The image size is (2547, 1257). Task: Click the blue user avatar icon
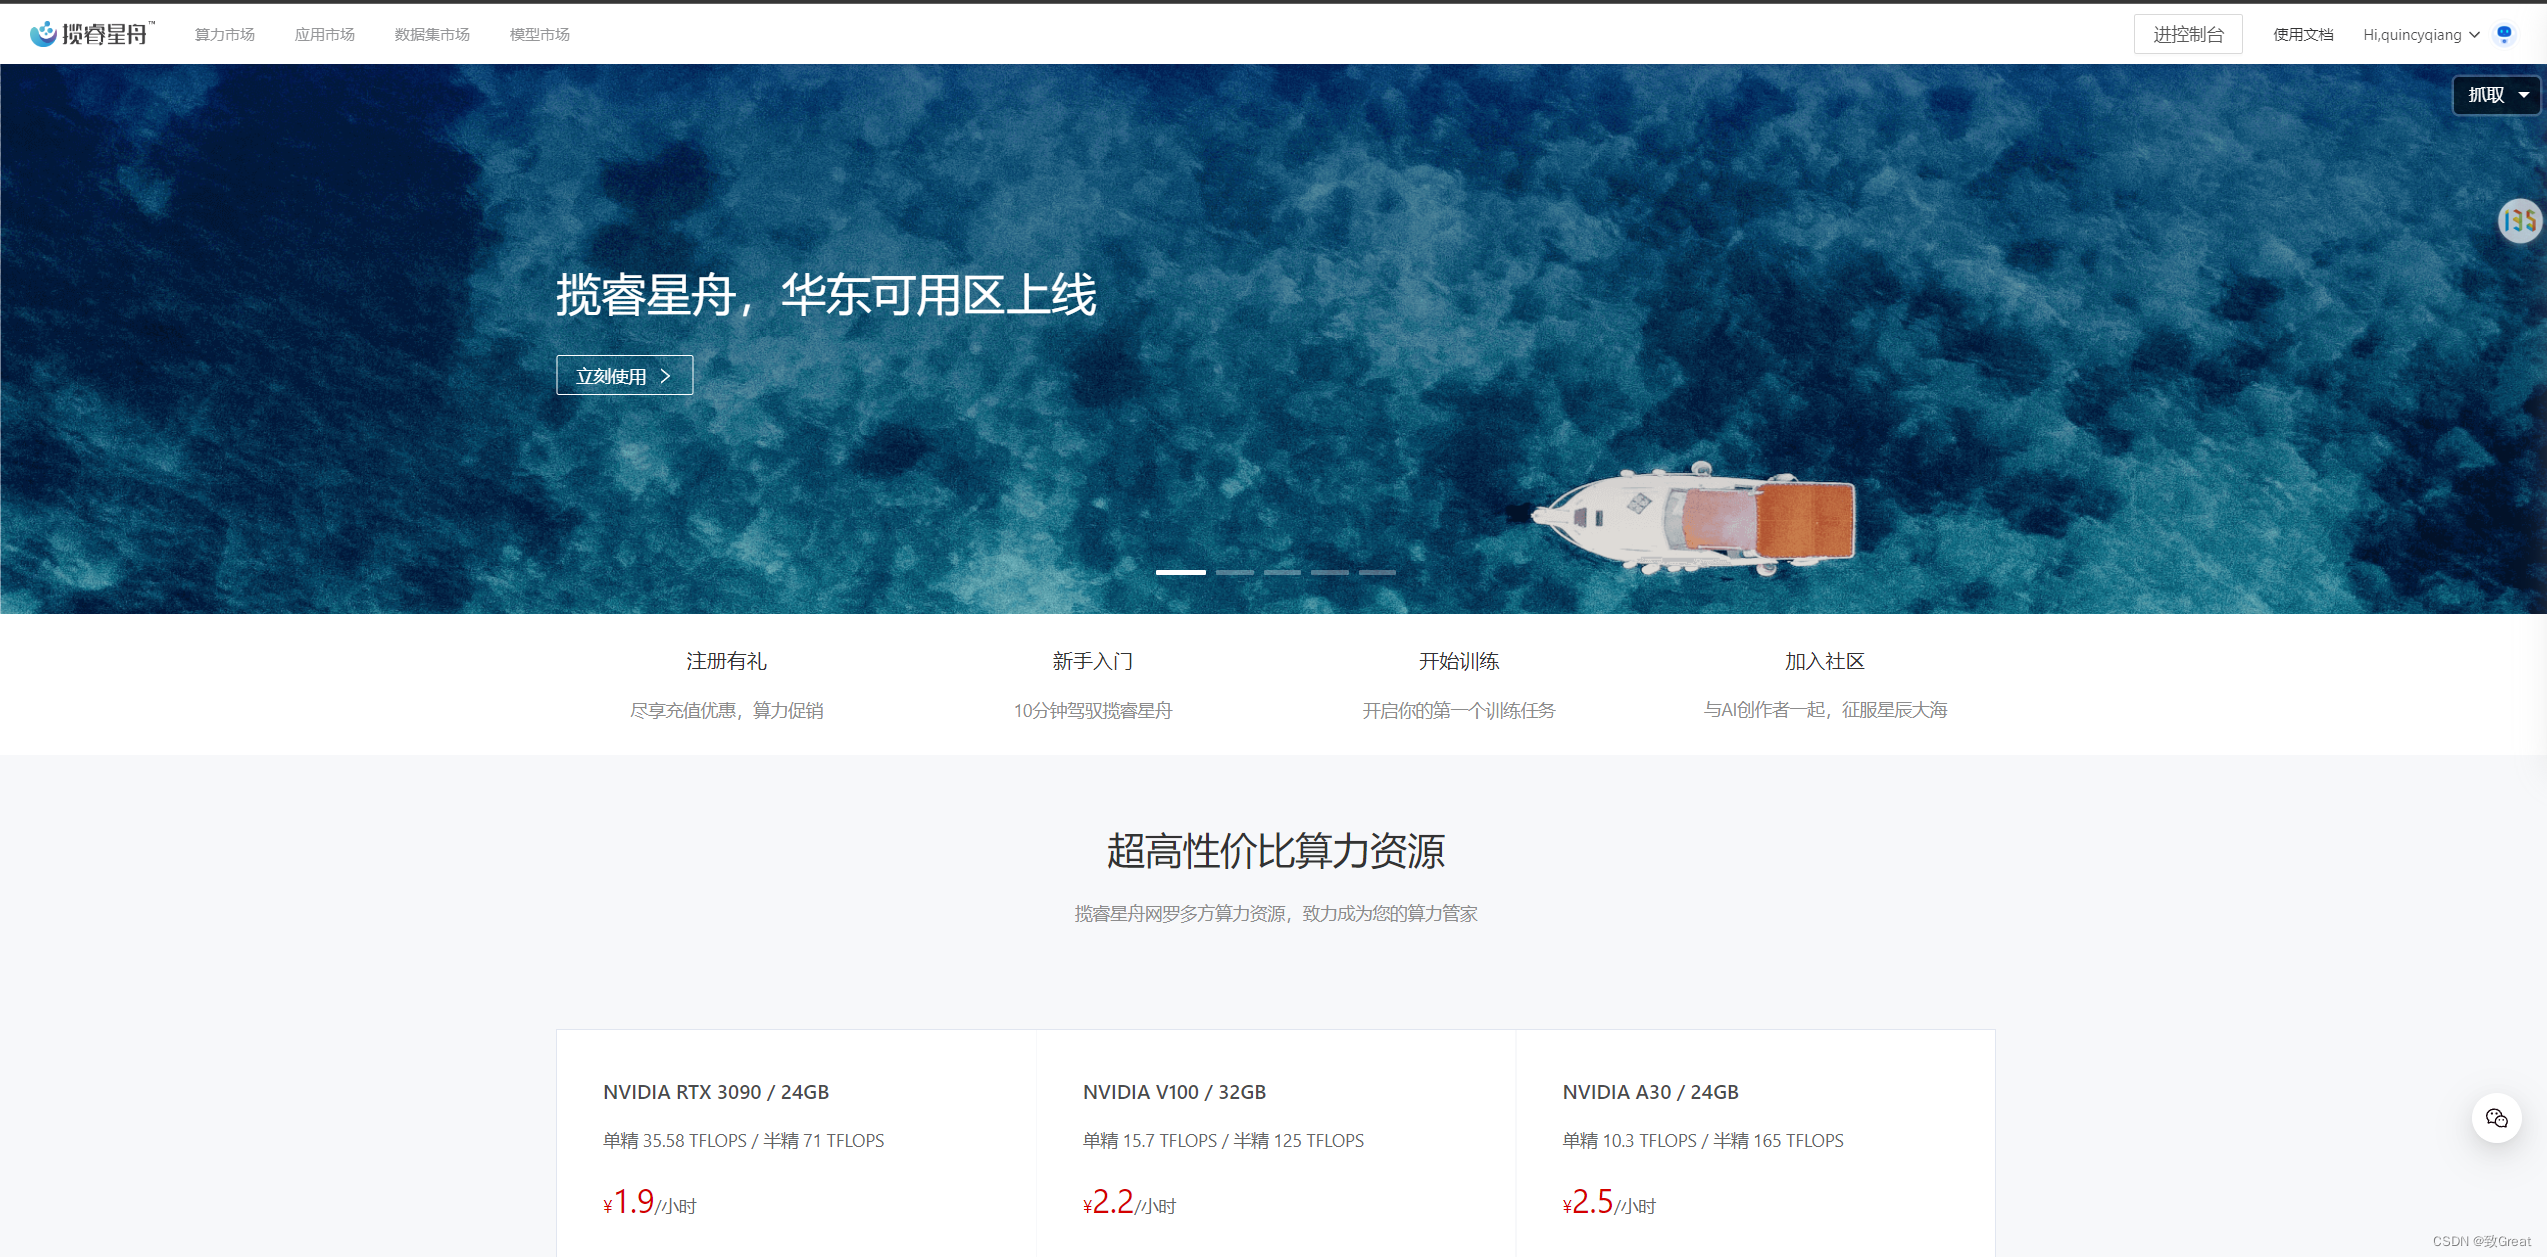[x=2504, y=34]
